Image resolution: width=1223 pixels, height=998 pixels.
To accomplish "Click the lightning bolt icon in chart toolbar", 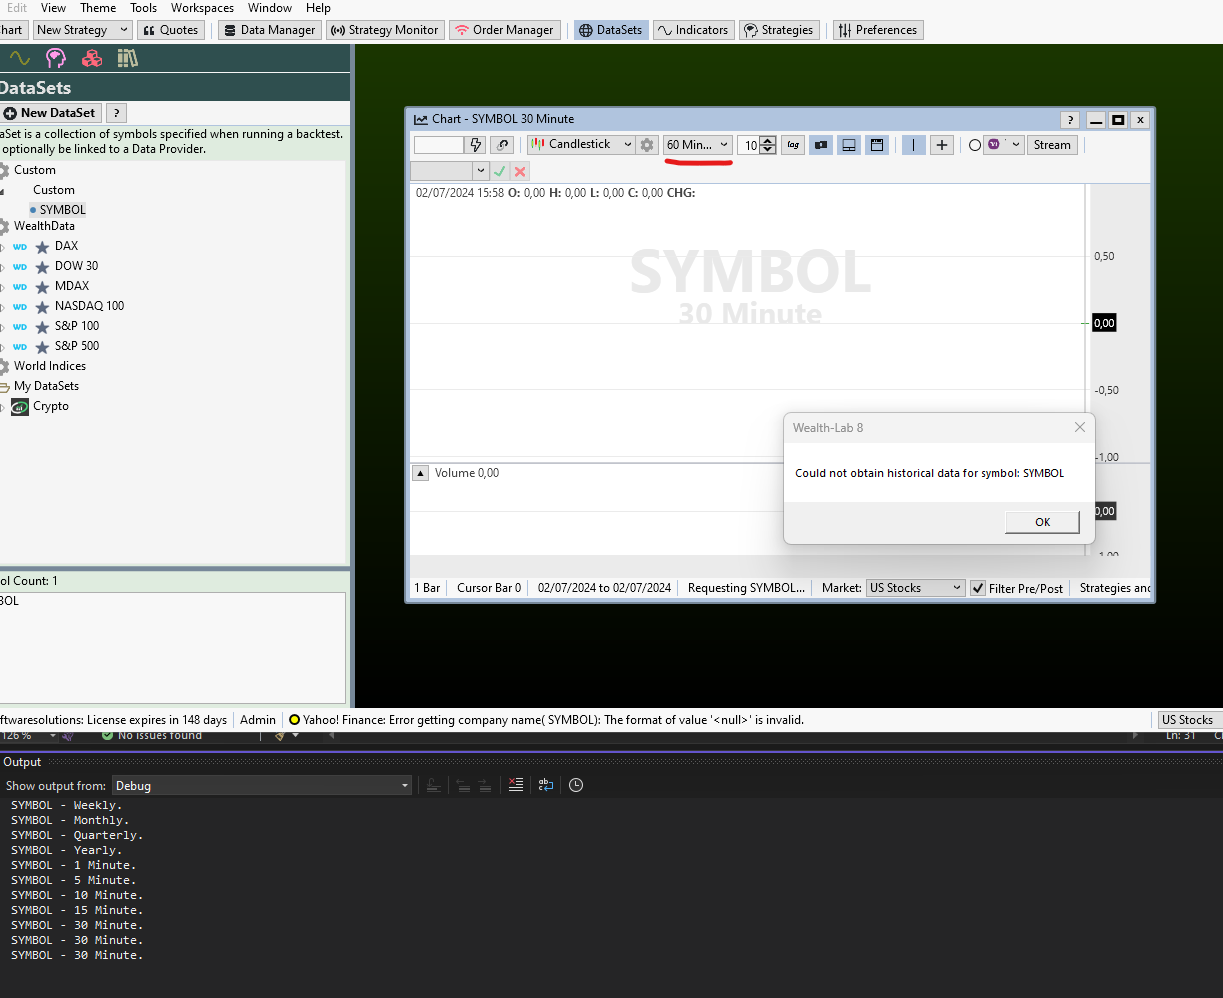I will (x=477, y=145).
